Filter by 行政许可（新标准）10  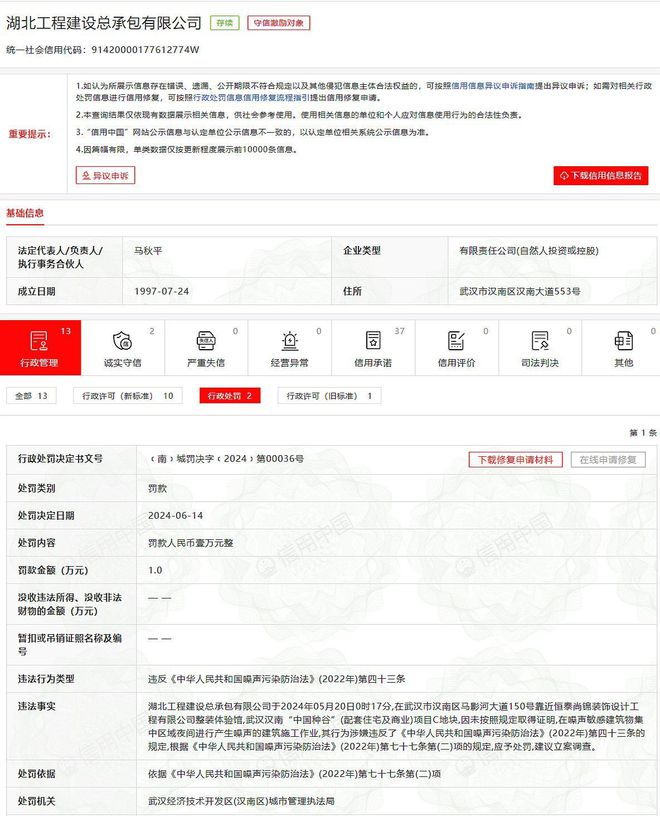[128, 396]
